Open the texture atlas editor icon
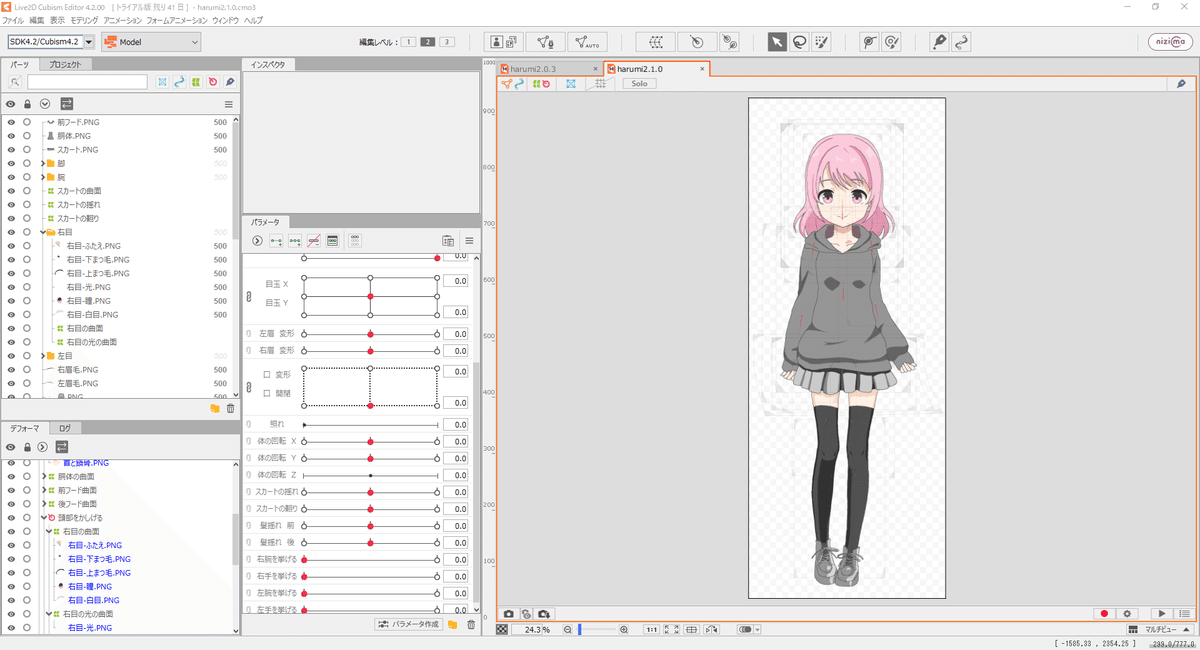Image resolution: width=1200 pixels, height=650 pixels. (x=503, y=42)
